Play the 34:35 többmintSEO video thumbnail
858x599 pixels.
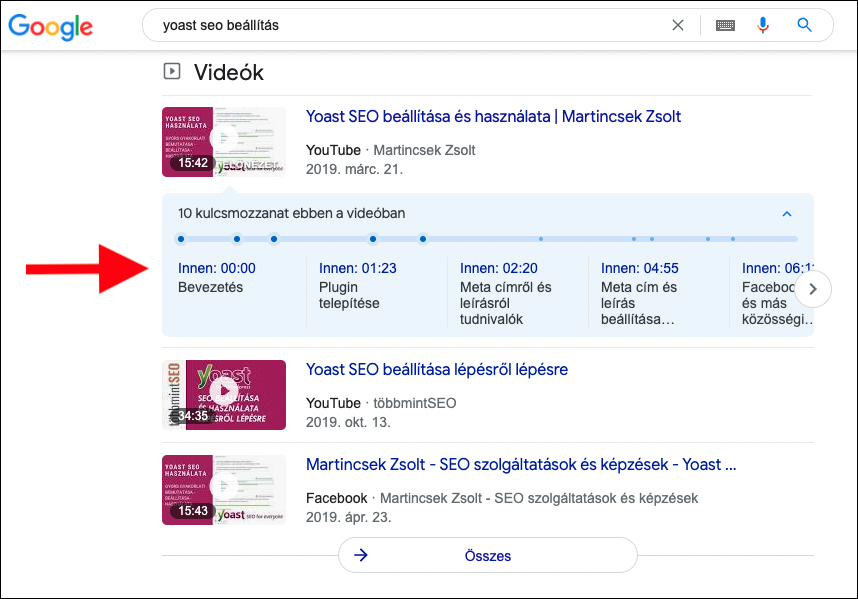(224, 395)
